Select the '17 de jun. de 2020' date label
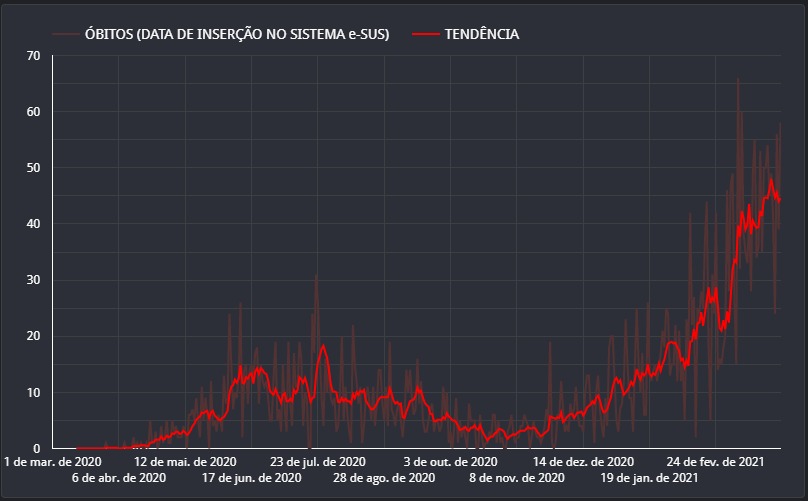 [x=251, y=479]
